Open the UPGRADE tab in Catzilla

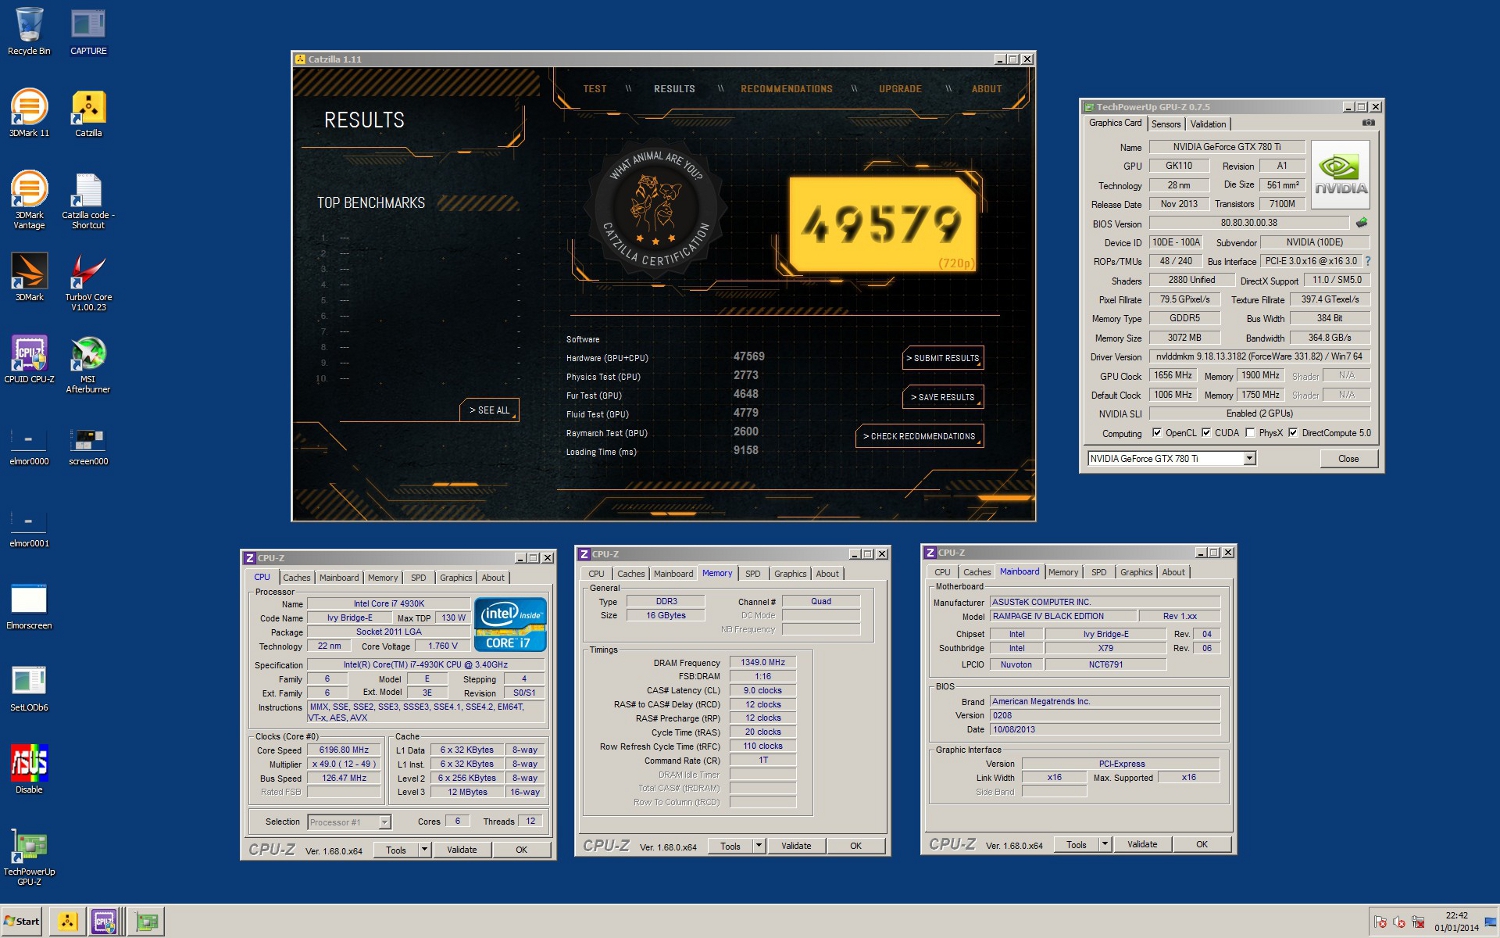pos(900,89)
